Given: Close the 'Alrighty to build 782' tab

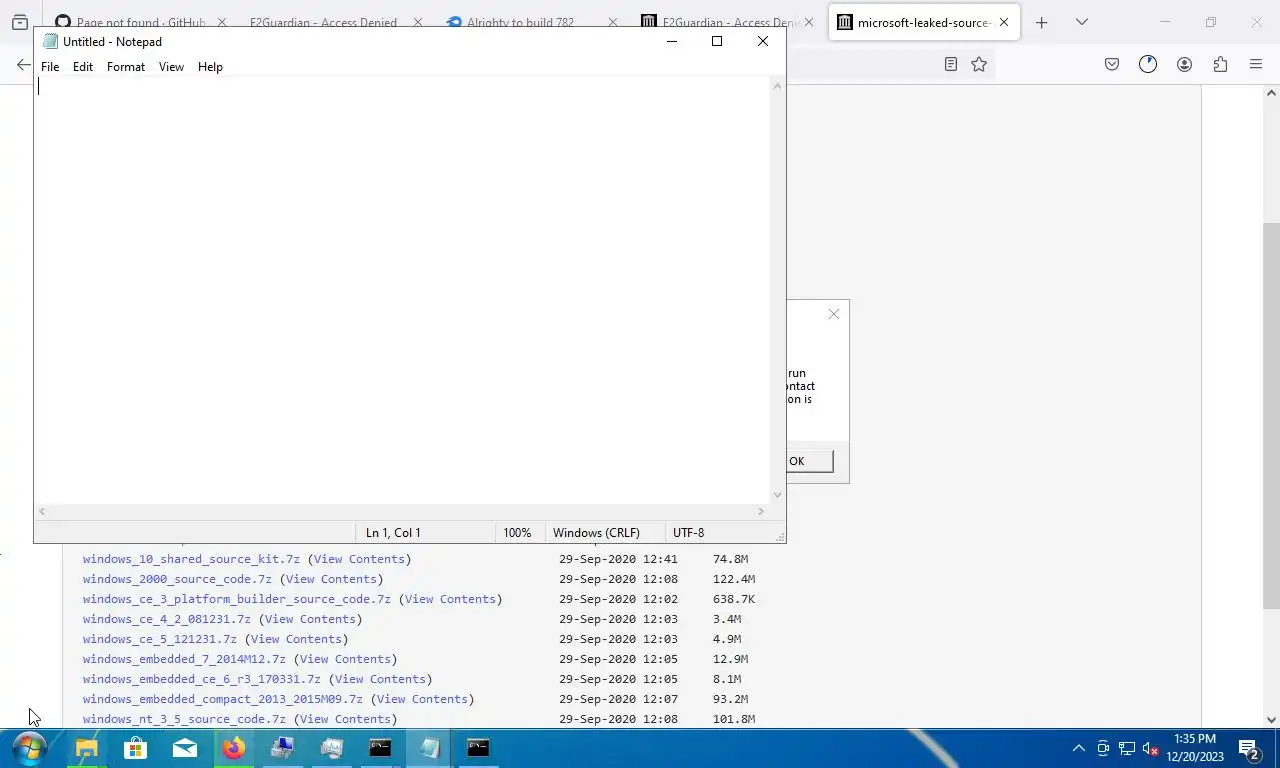Looking at the screenshot, I should (613, 22).
